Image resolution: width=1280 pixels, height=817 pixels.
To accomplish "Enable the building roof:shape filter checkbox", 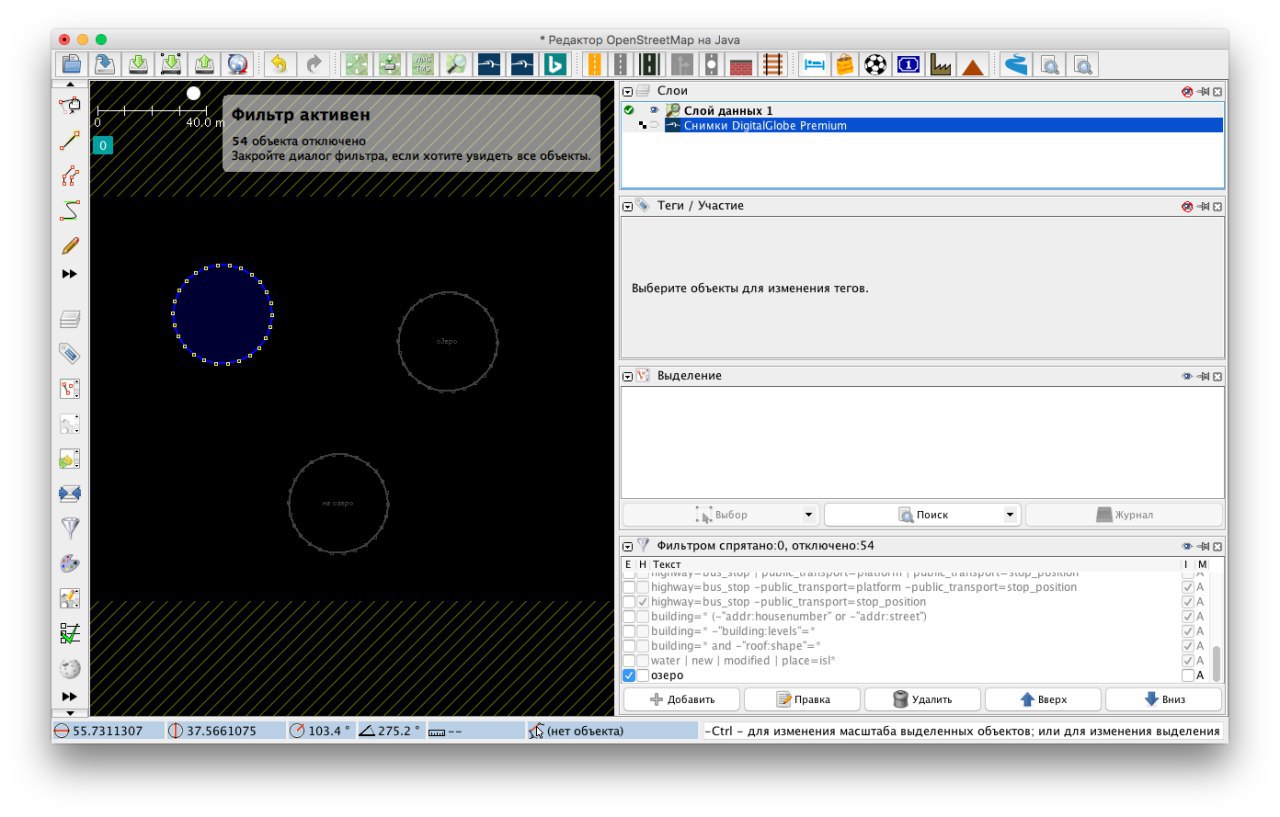I will pos(629,646).
